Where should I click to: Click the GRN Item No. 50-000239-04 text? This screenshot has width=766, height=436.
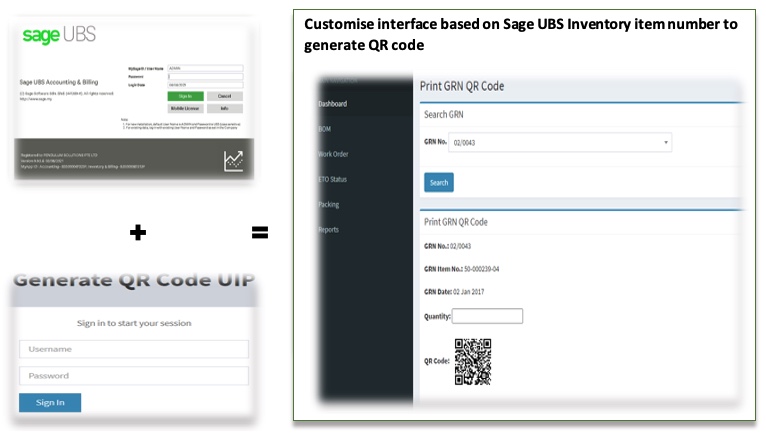(x=462, y=269)
